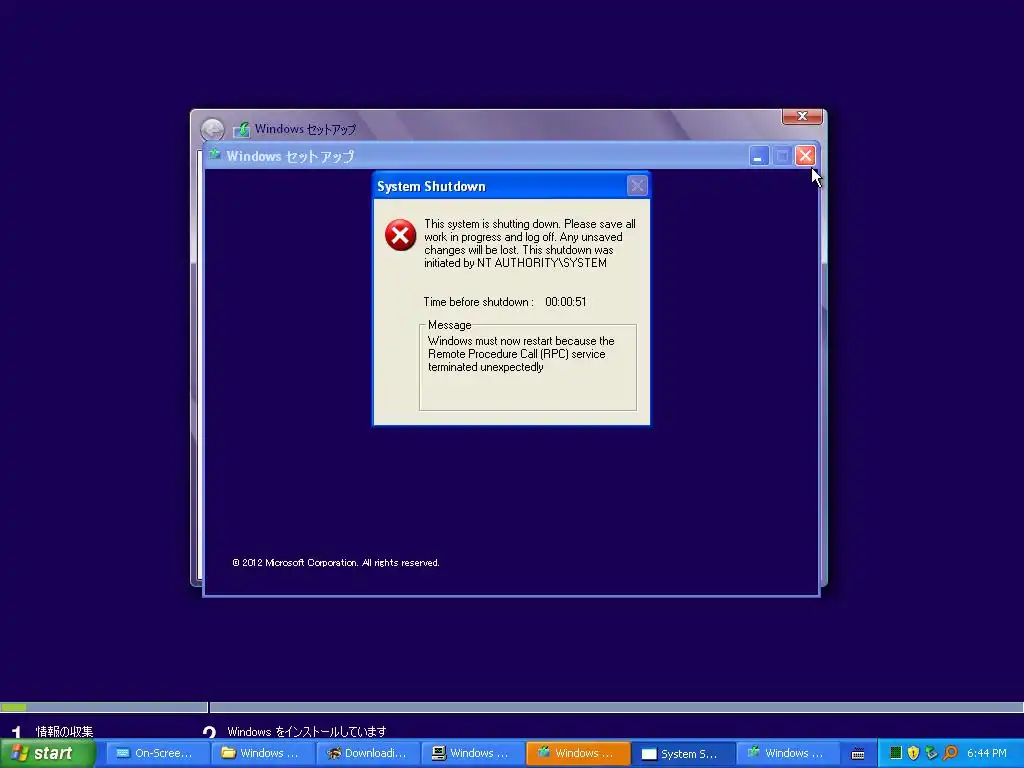
Task: Open the folder-icon Windows taskbar button
Action: pyautogui.click(x=263, y=753)
